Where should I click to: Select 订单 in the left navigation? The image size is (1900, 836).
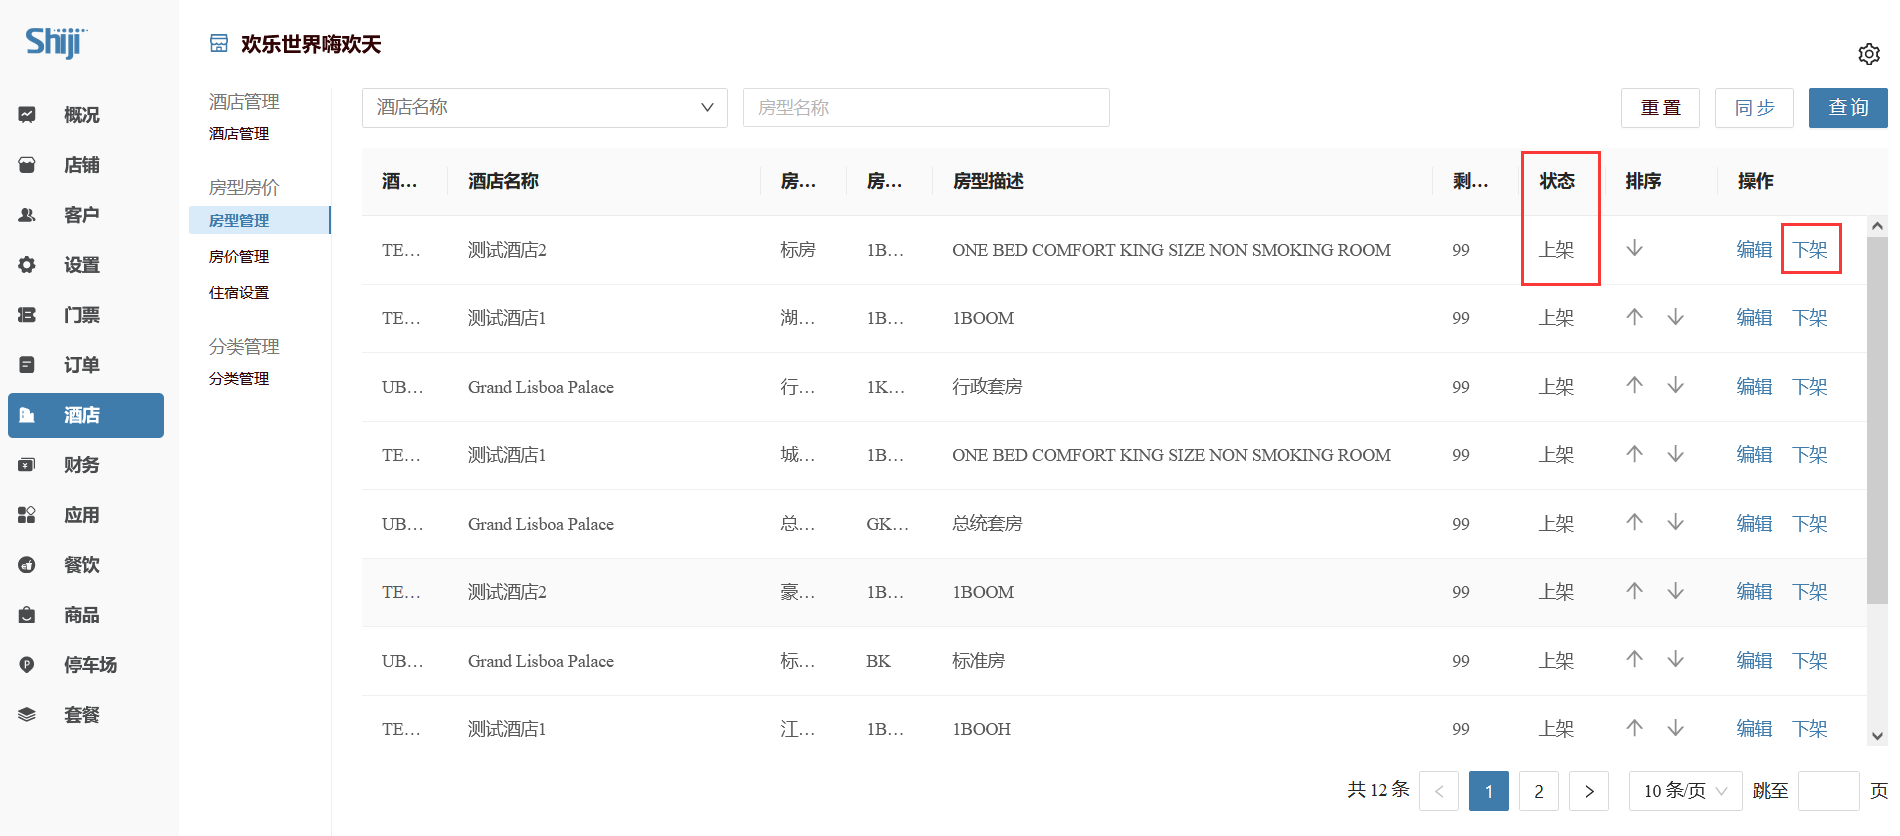click(81, 365)
